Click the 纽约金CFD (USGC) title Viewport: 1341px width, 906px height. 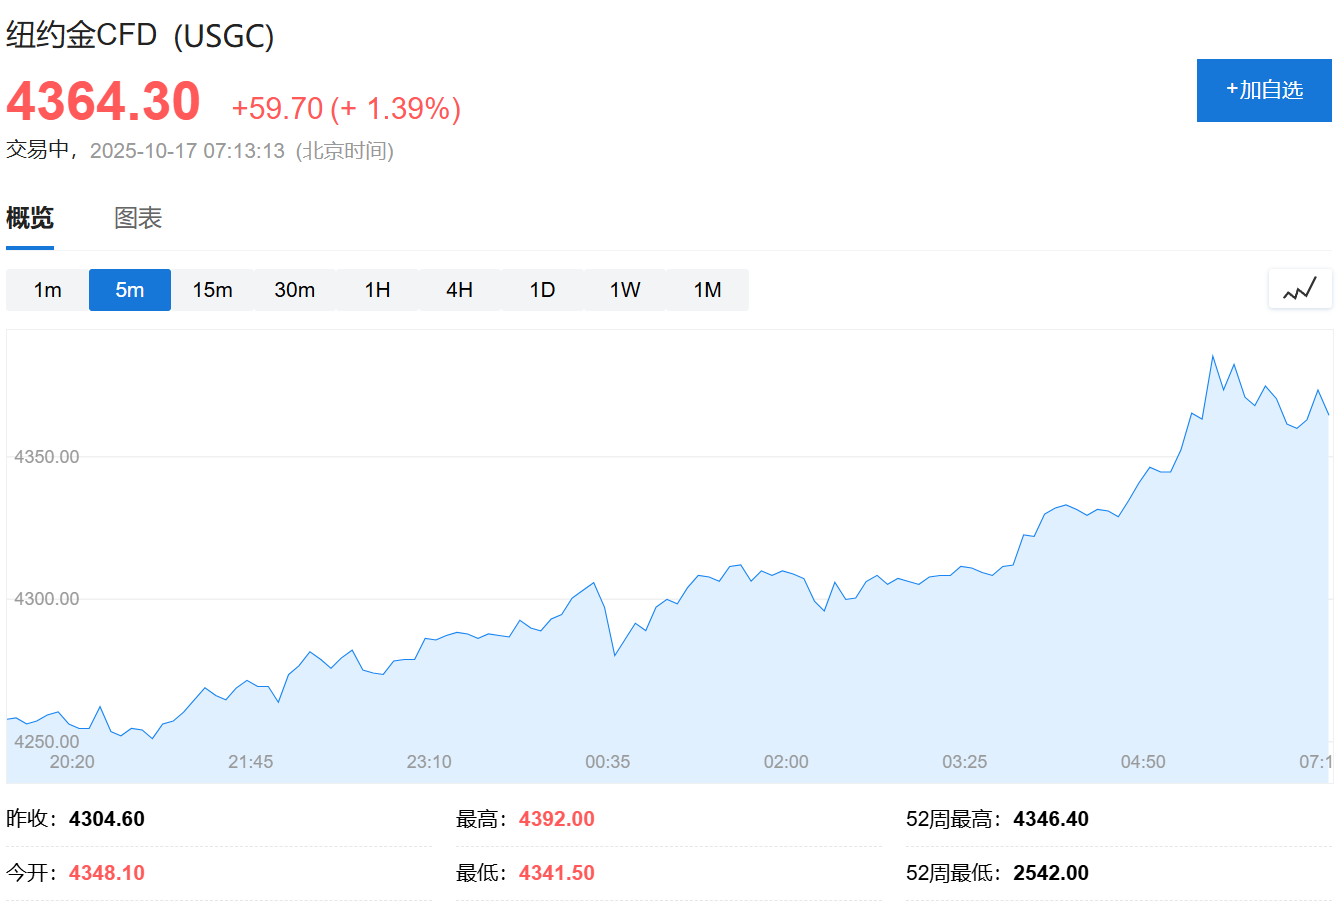click(140, 35)
